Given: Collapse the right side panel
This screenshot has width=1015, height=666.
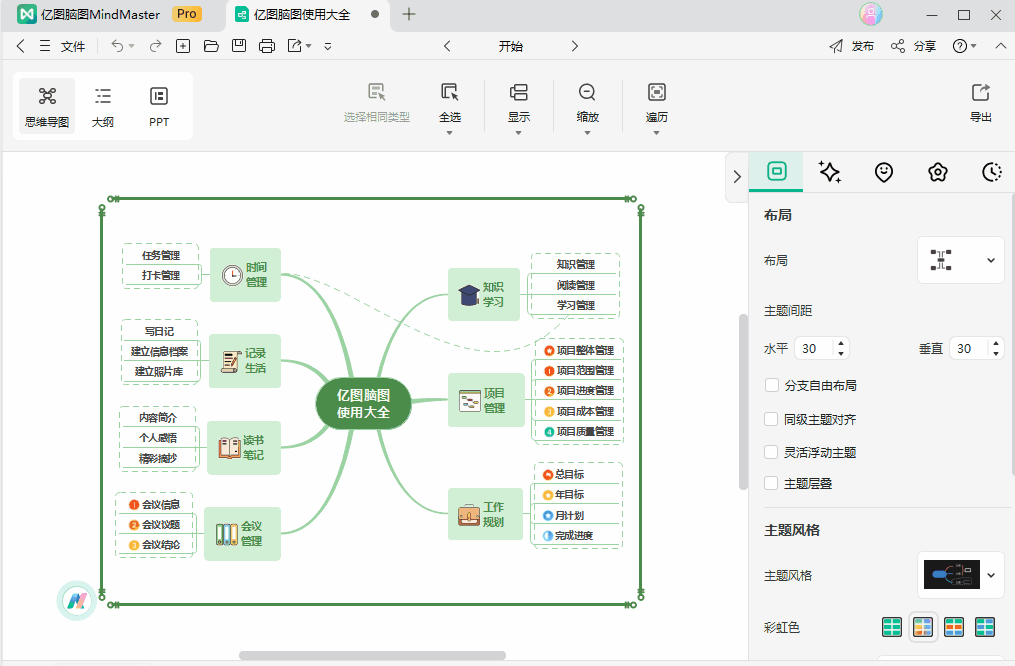Looking at the screenshot, I should pos(737,177).
